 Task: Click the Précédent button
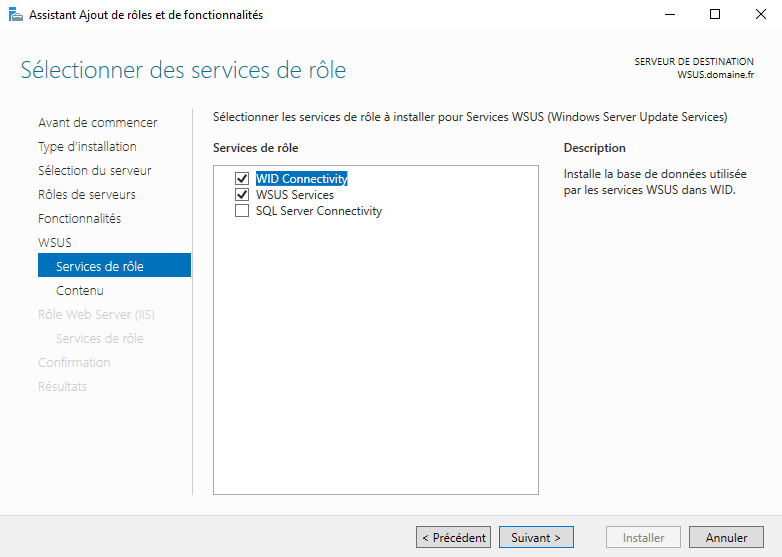pyautogui.click(x=453, y=537)
